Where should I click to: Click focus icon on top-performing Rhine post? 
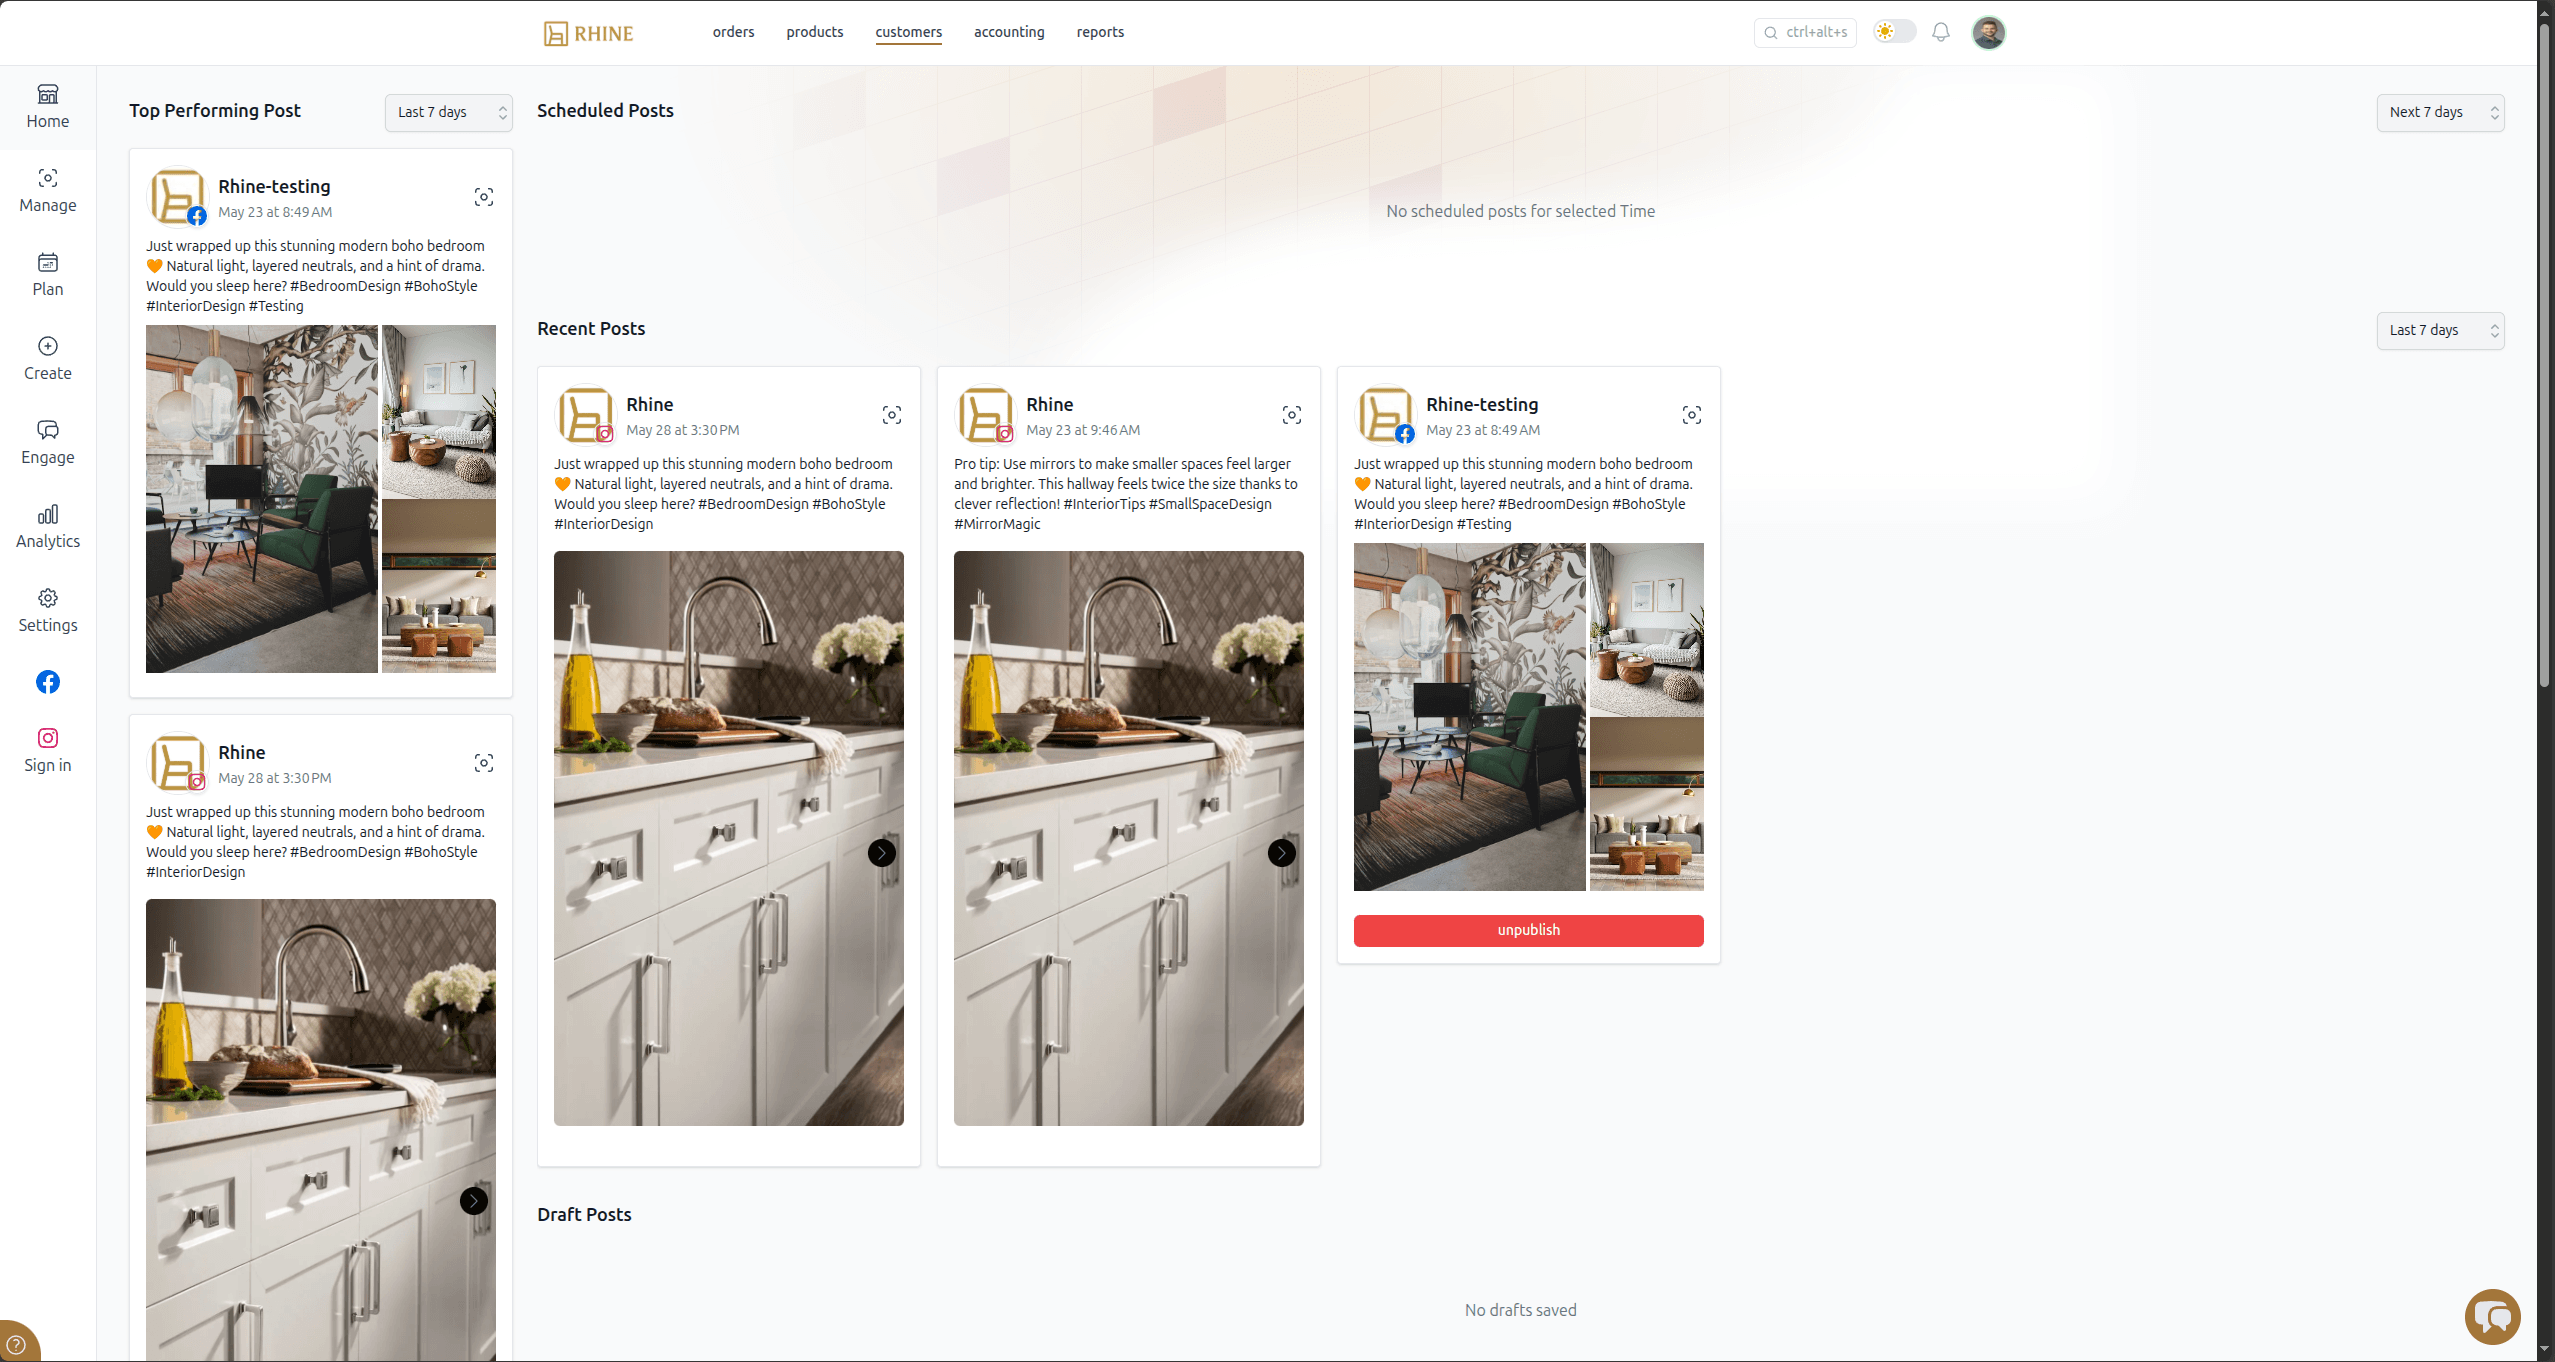pos(483,763)
